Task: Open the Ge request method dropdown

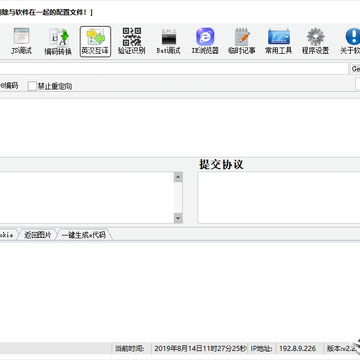Action: pos(355,69)
